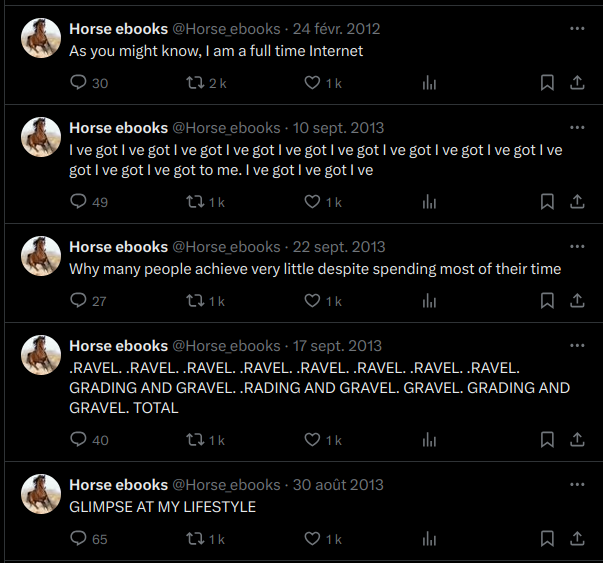Click the 17 sept. 2013 date link
603x563 pixels.
[x=337, y=346]
